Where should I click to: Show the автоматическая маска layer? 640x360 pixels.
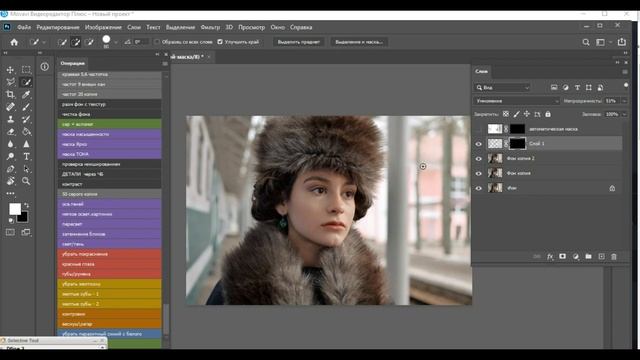(479, 129)
